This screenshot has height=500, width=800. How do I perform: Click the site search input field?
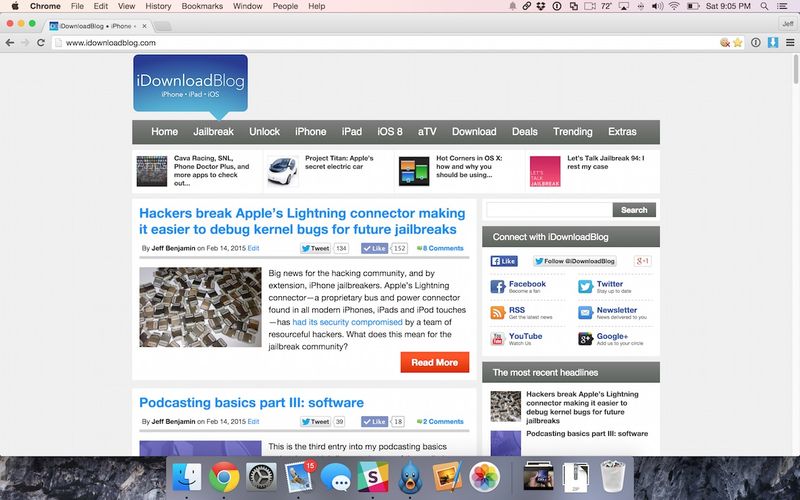549,210
